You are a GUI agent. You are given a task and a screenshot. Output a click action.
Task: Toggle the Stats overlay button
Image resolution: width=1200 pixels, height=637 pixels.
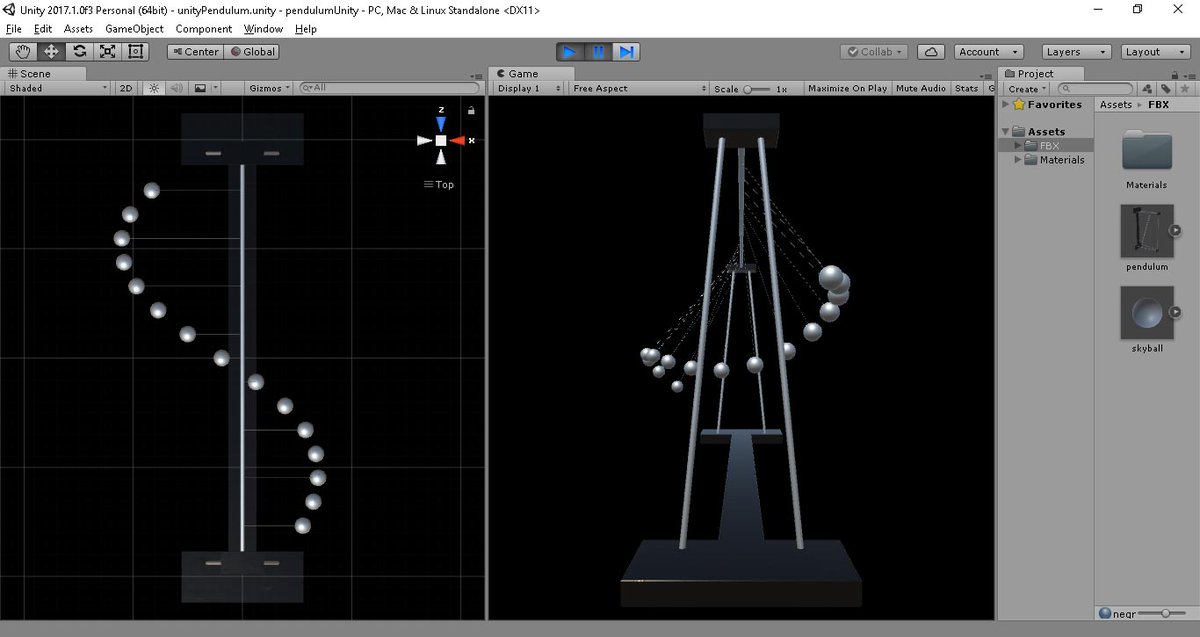[966, 88]
